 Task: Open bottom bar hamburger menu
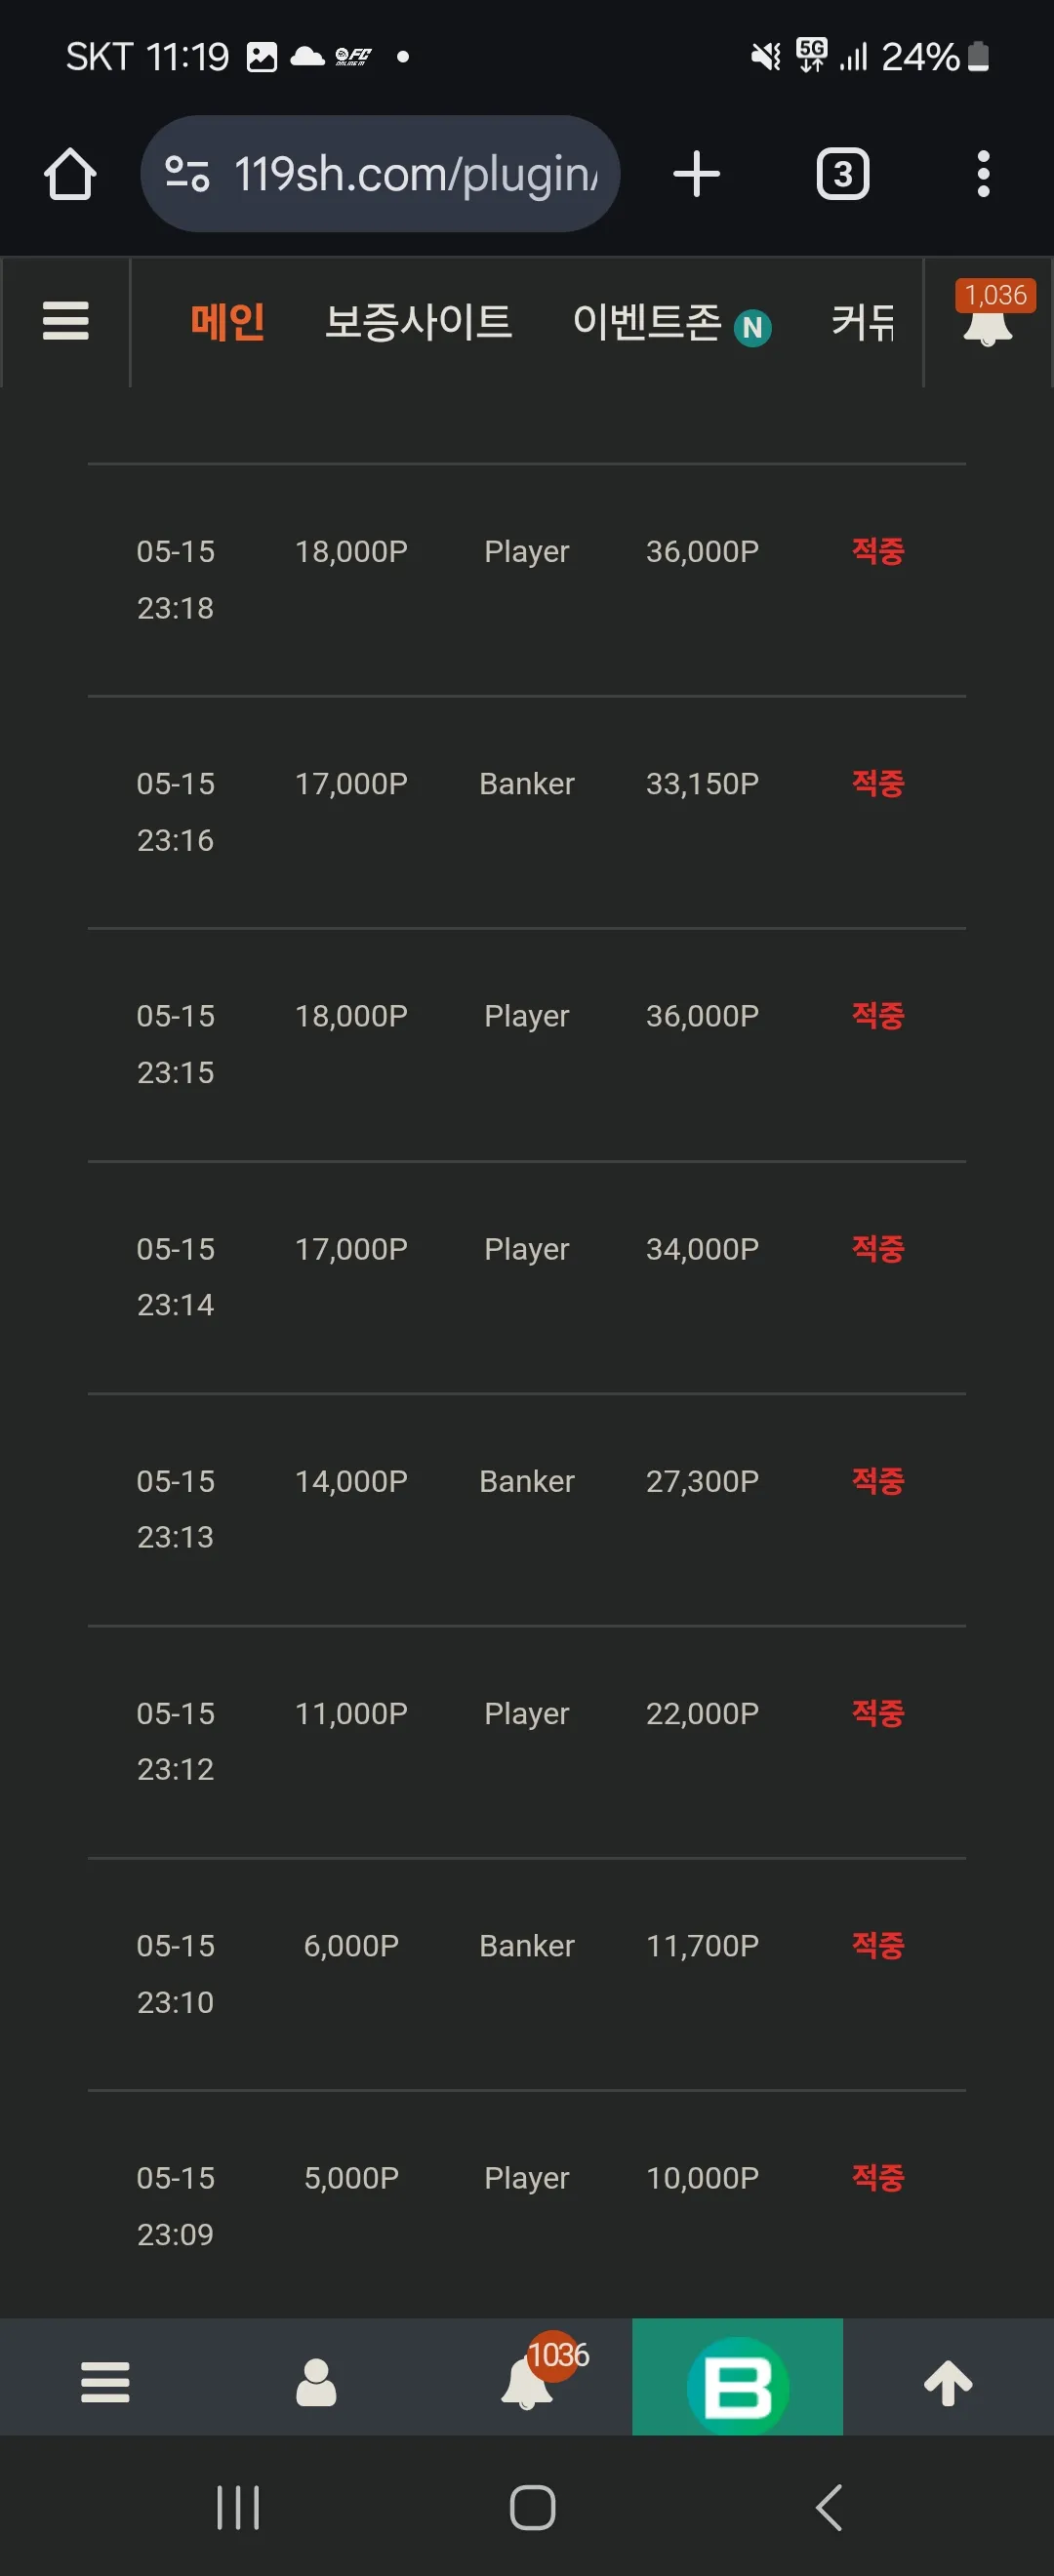pyautogui.click(x=105, y=2381)
